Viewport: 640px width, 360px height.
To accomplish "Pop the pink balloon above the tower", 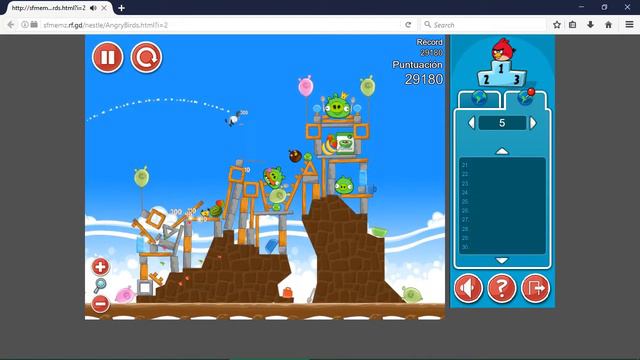I will click(x=306, y=87).
